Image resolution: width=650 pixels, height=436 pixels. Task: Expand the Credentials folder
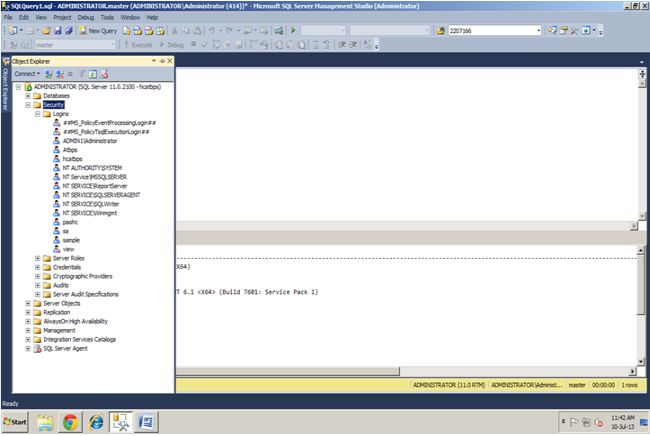coord(37,267)
